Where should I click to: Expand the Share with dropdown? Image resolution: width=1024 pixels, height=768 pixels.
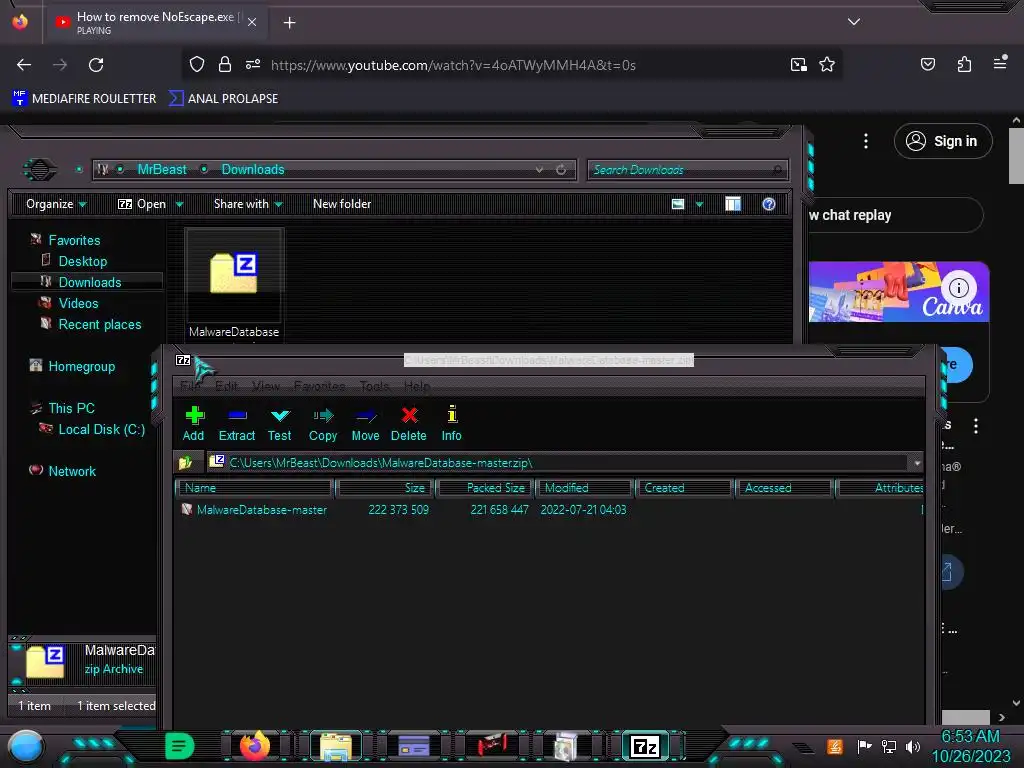(x=248, y=204)
